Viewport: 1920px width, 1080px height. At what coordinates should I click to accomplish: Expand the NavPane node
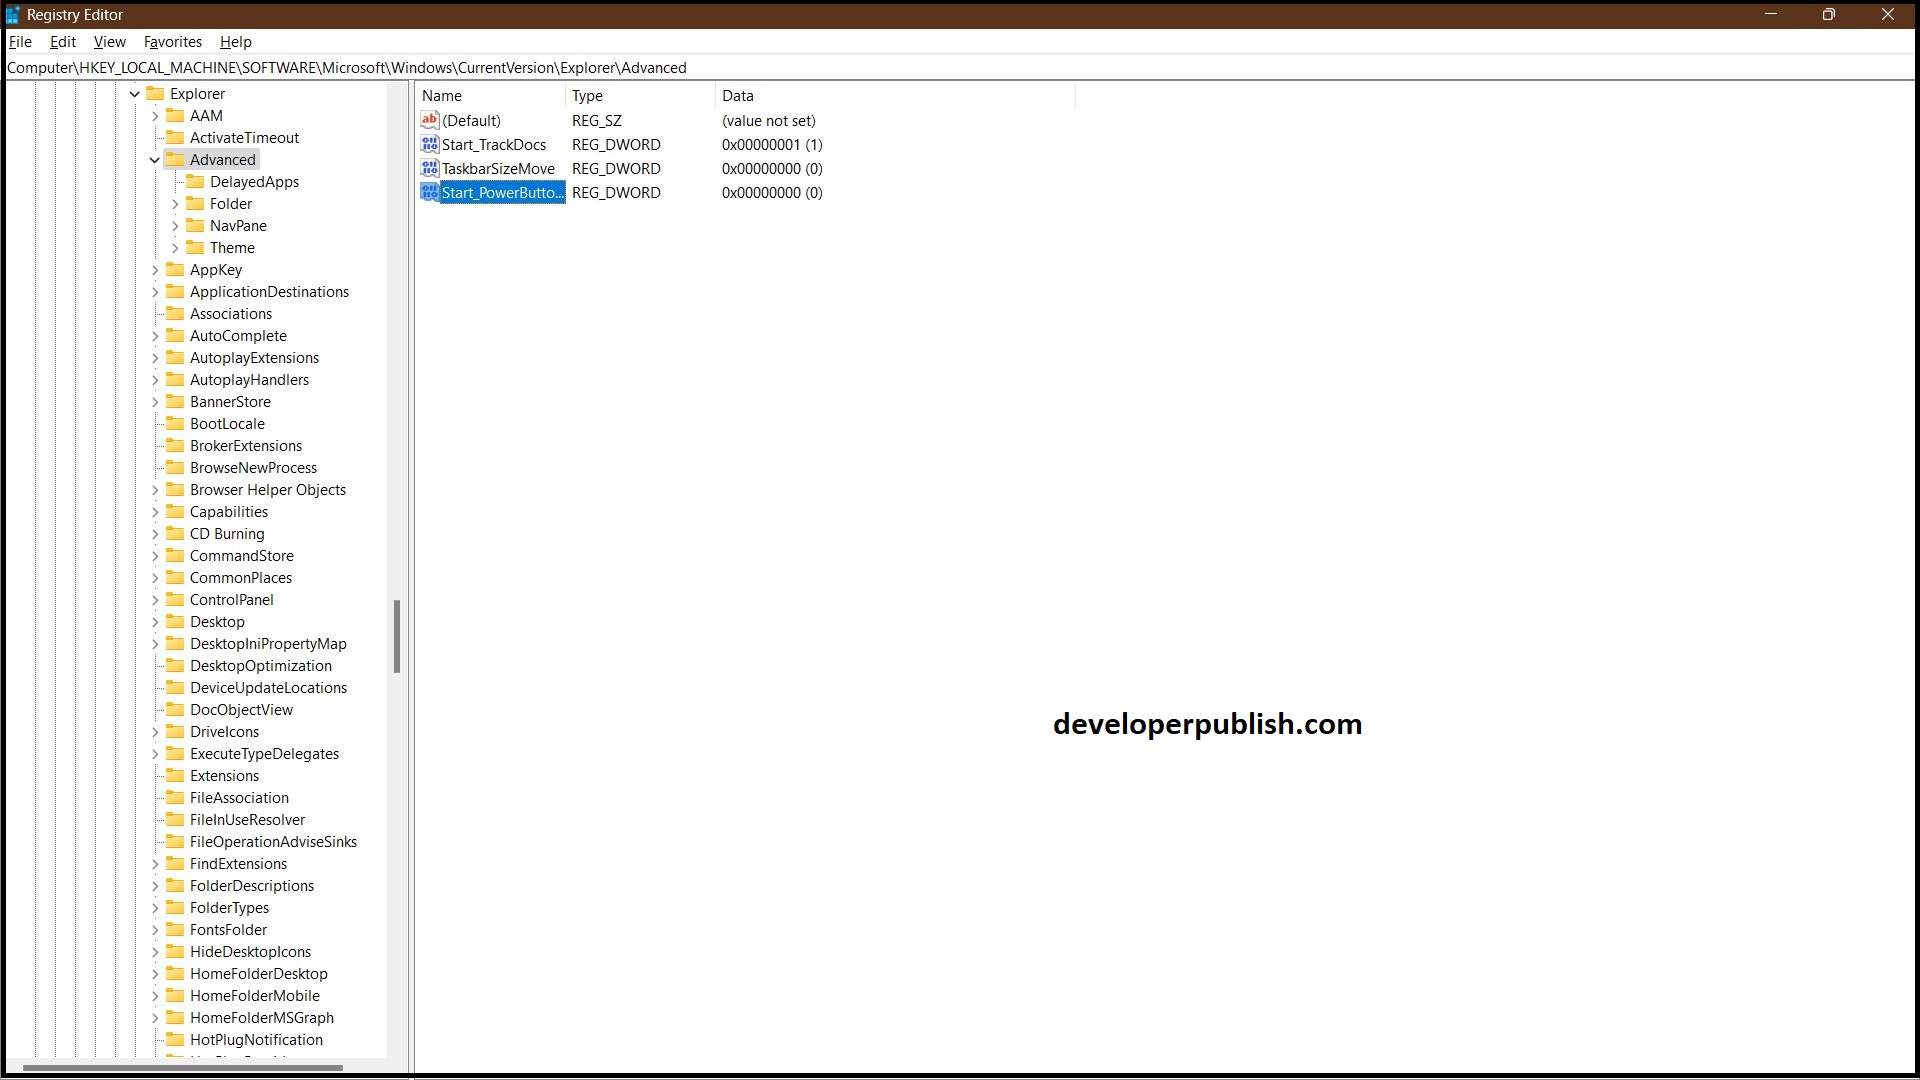coord(175,225)
